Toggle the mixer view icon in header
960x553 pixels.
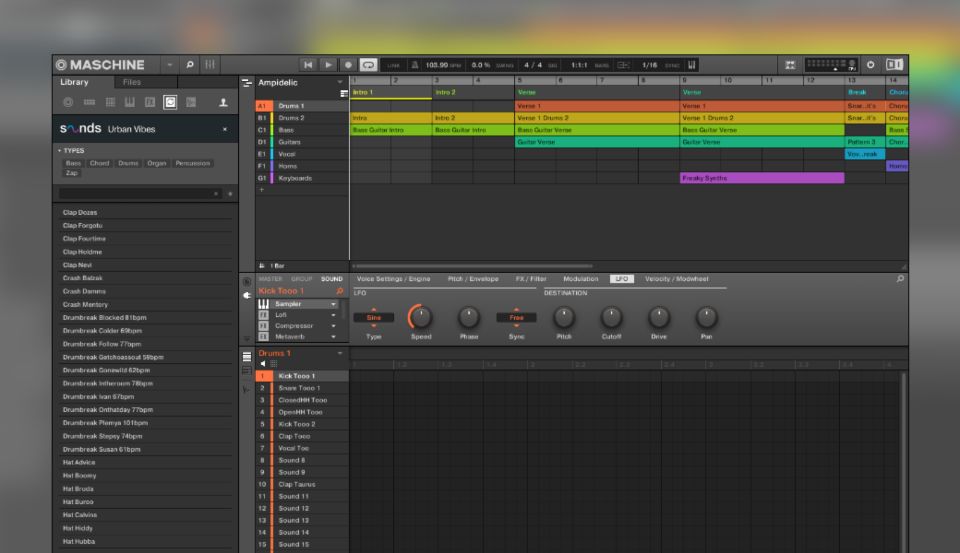click(x=209, y=64)
